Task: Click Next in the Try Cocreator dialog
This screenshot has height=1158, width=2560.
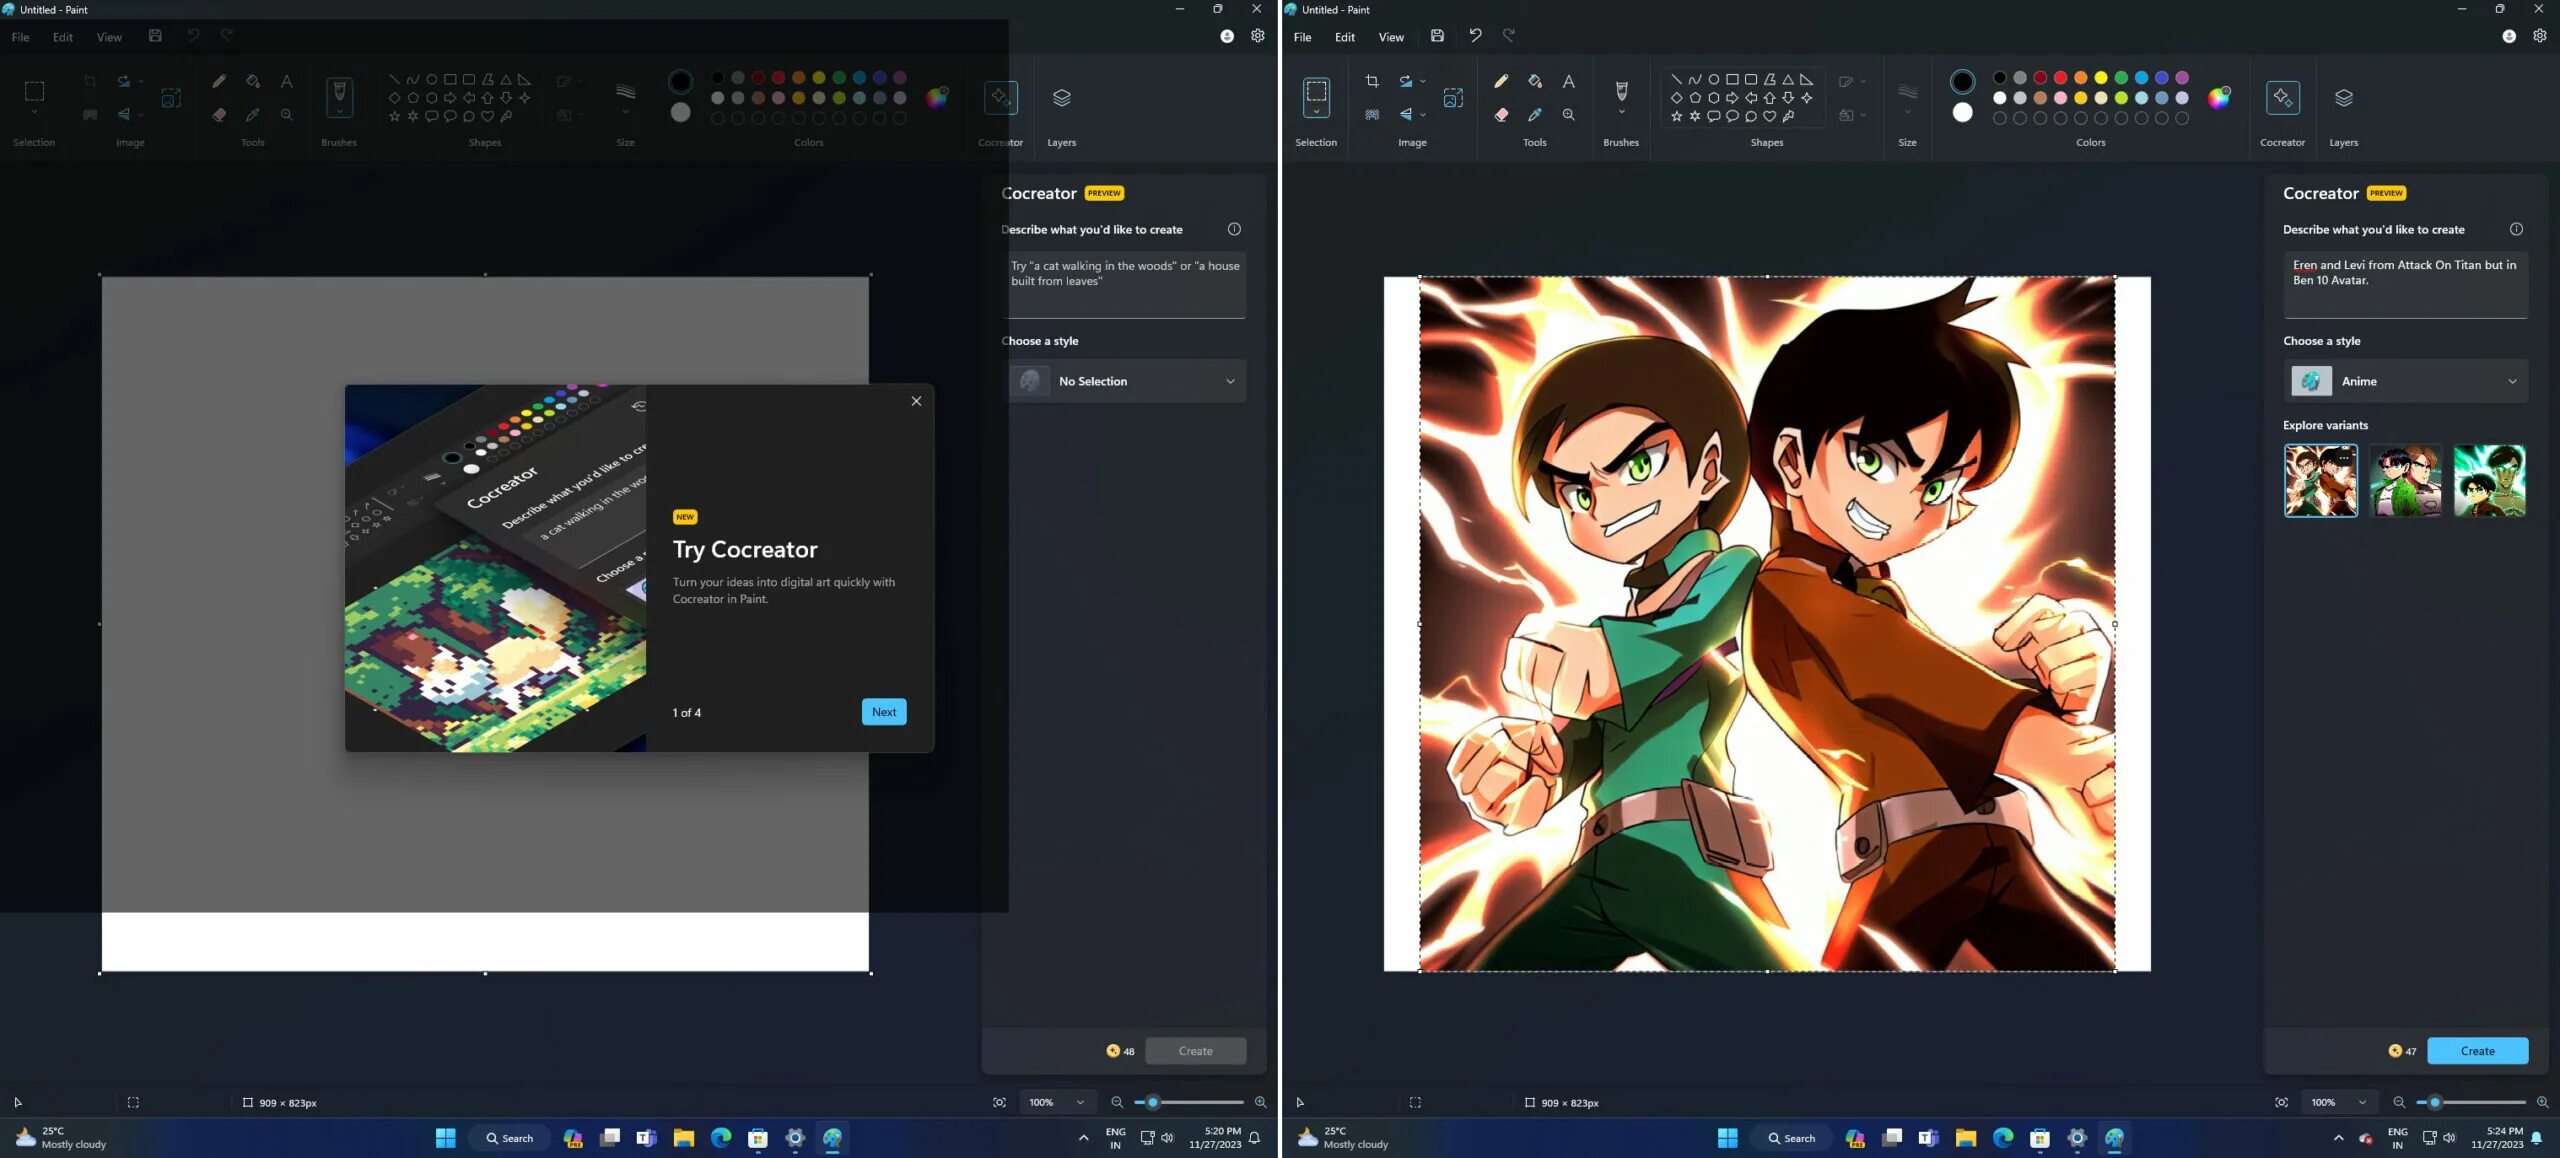Action: click(x=884, y=711)
